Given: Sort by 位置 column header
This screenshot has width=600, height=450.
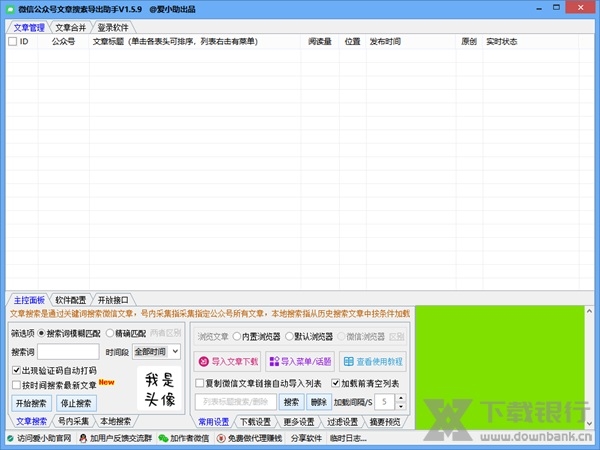Looking at the screenshot, I should pos(352,41).
